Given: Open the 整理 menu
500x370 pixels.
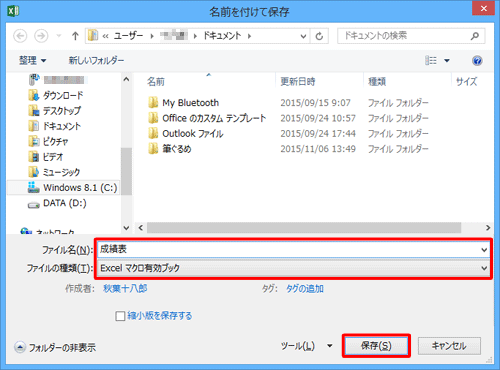Looking at the screenshot, I should 32,60.
